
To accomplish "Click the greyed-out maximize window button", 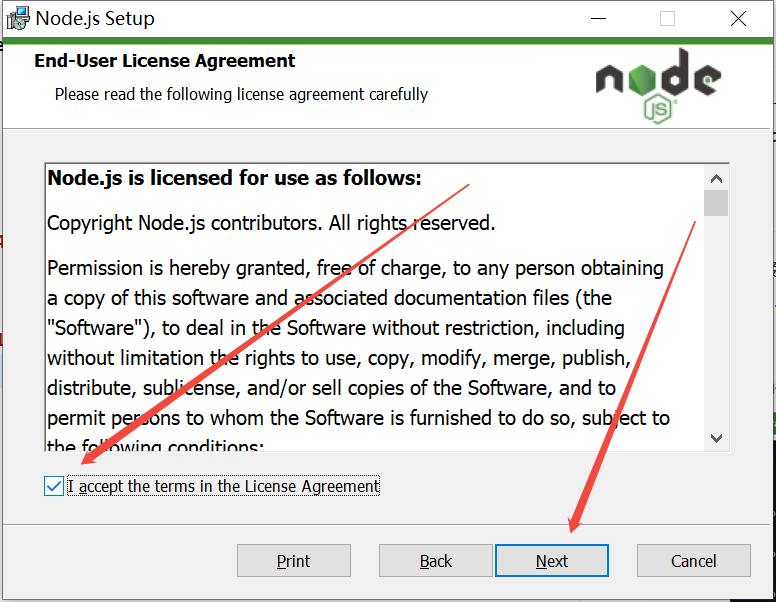I will [x=667, y=18].
